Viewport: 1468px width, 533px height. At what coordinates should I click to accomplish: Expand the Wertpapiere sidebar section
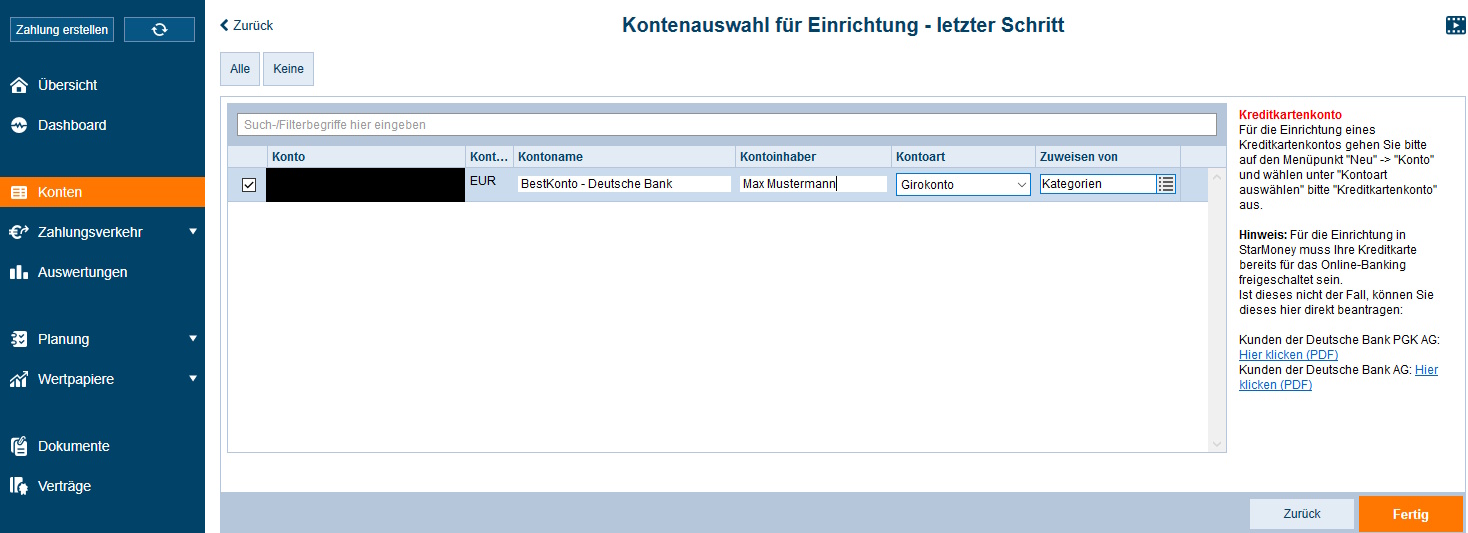(193, 379)
